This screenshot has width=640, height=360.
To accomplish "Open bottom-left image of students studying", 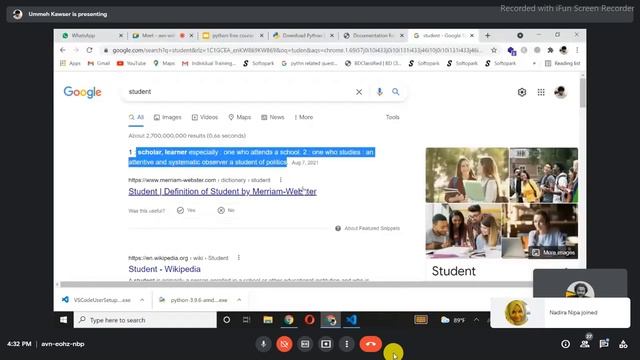I will 463,231.
